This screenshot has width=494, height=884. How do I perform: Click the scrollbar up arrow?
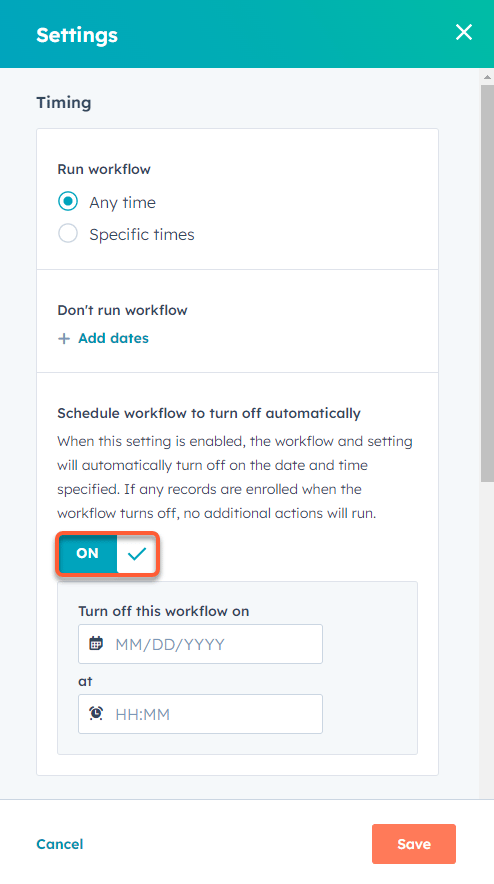pos(487,77)
